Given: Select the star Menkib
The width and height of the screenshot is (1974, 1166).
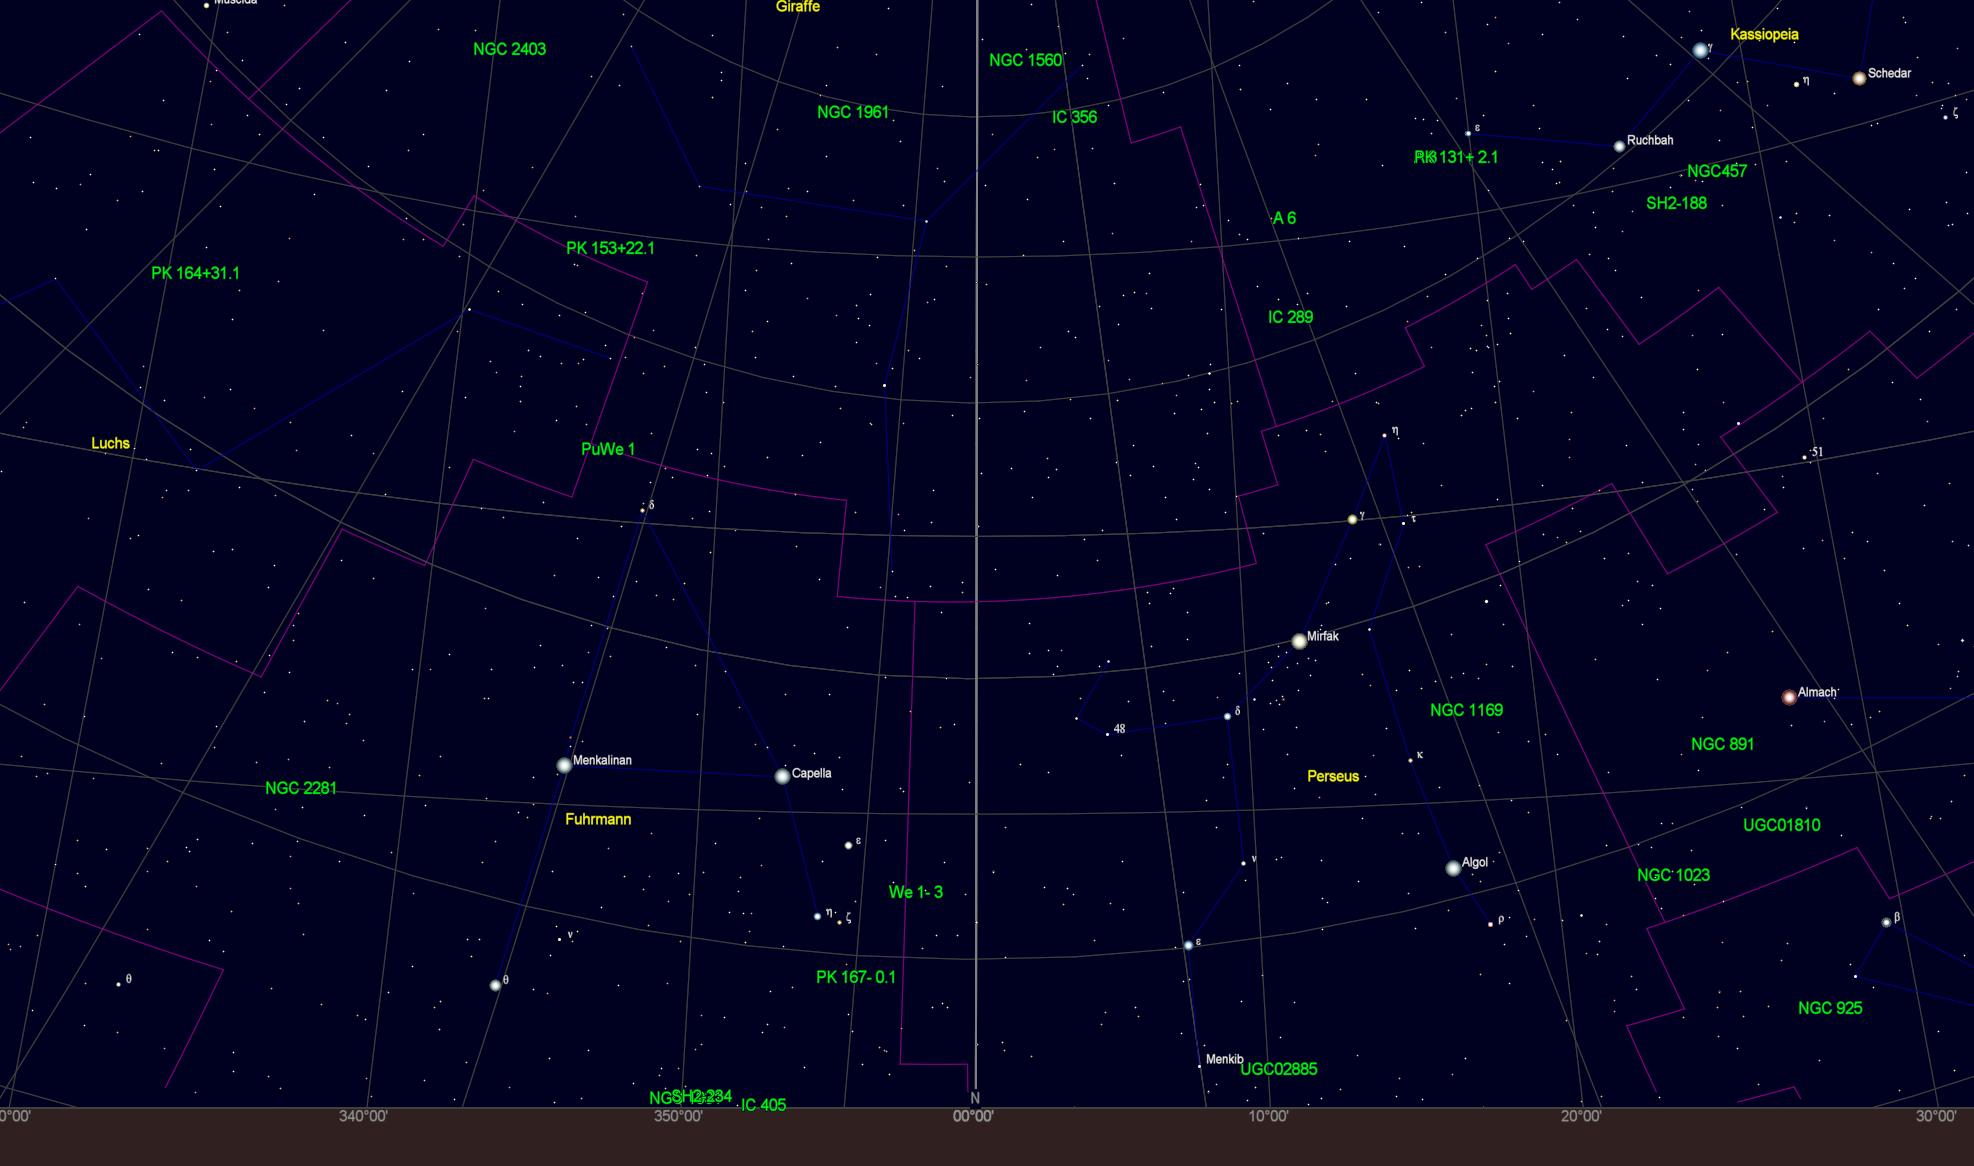Looking at the screenshot, I should click(x=1200, y=1066).
